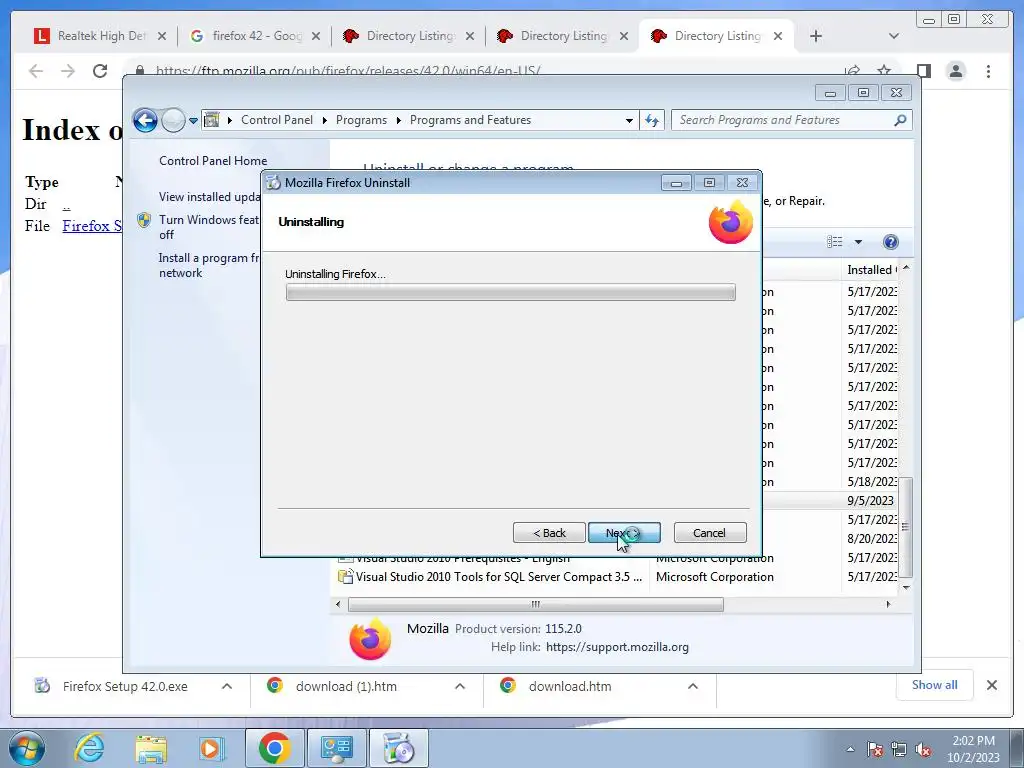This screenshot has width=1024, height=768.
Task: Click Programs breadcrumb segment
Action: pyautogui.click(x=361, y=120)
